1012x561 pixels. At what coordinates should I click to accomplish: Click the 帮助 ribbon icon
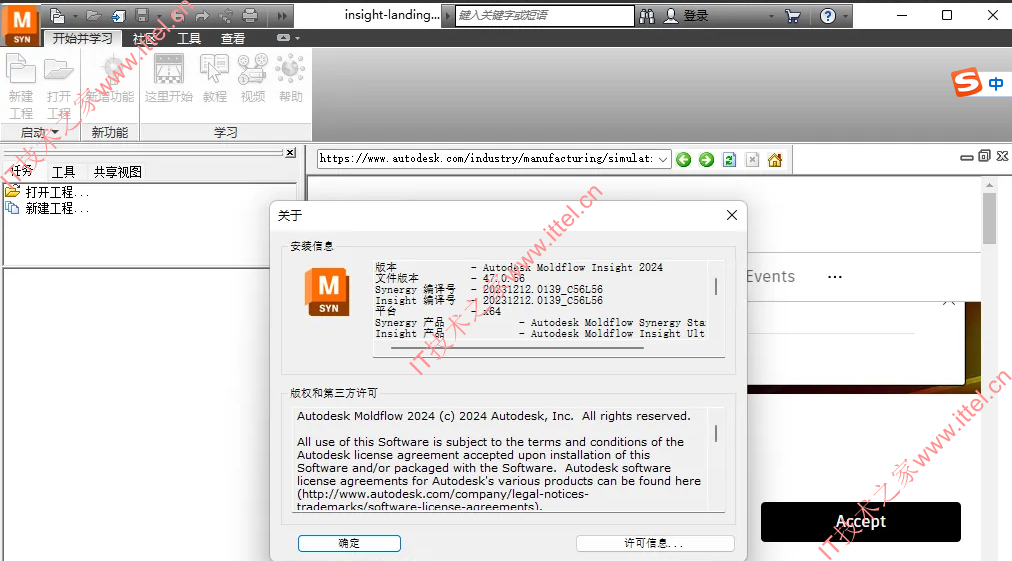290,79
